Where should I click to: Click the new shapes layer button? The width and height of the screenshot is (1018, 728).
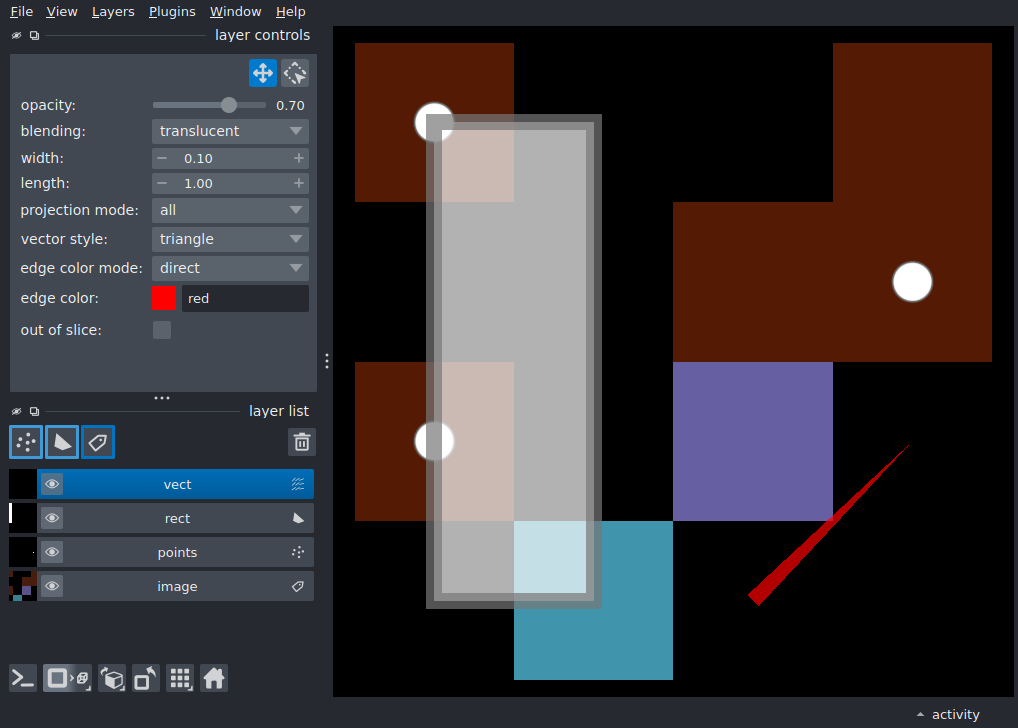(x=62, y=442)
